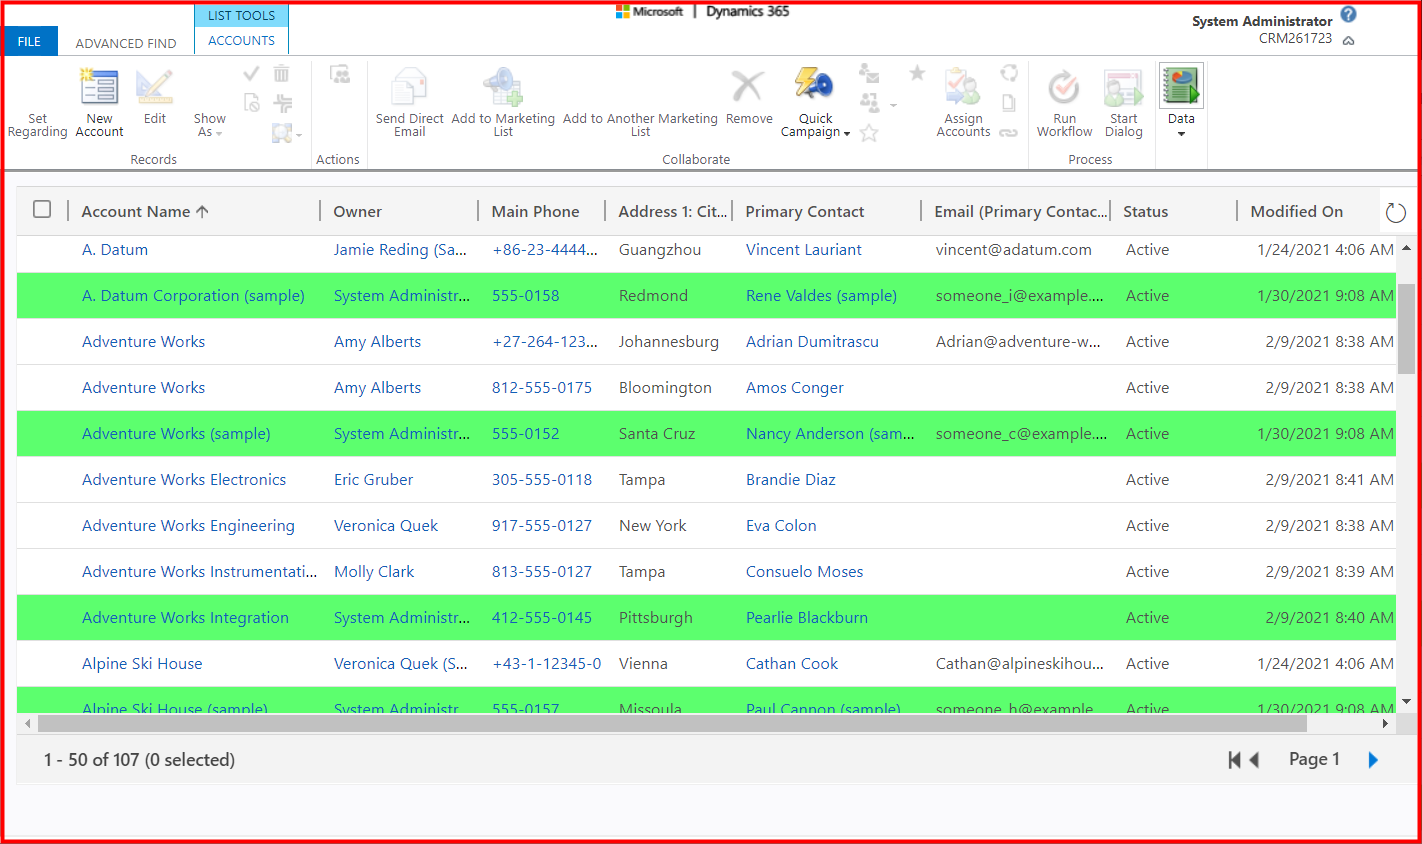Click the System Administrator user name
1422x844 pixels.
[1262, 21]
